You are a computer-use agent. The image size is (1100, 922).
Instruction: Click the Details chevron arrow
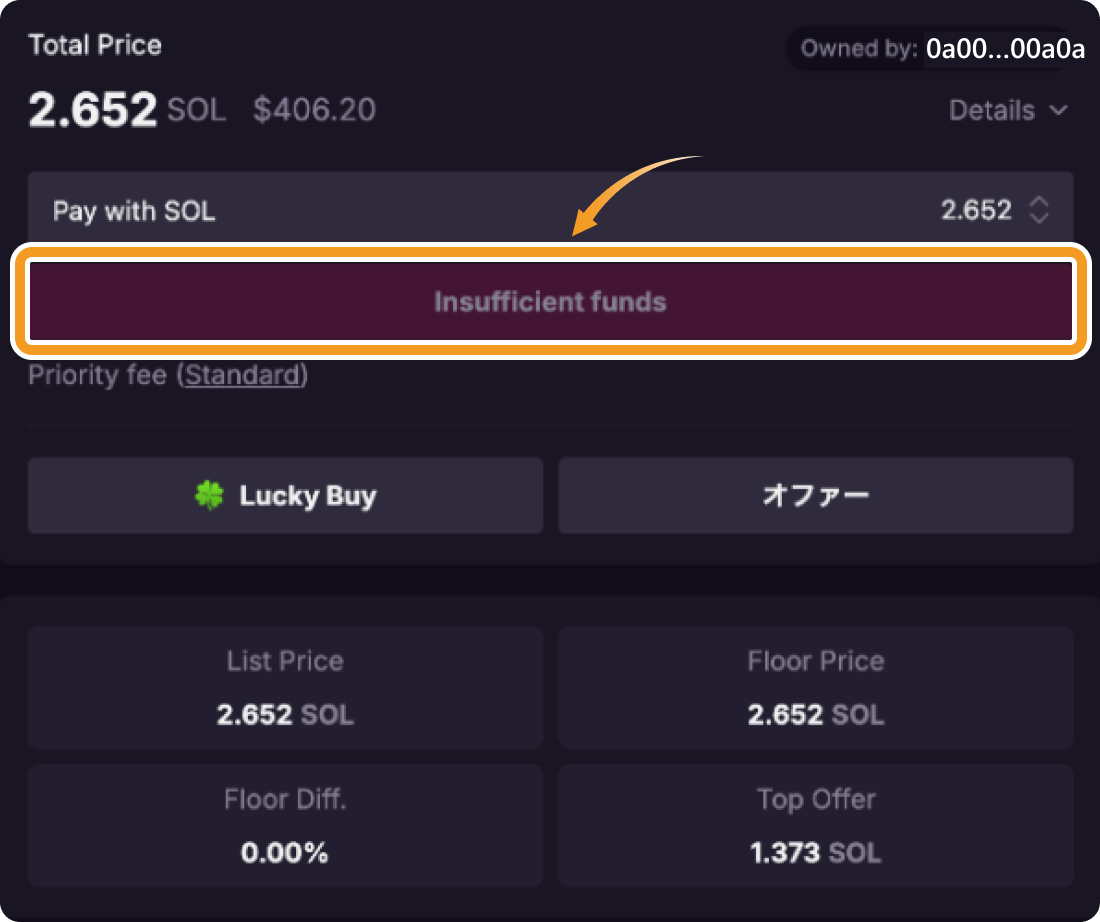[x=1059, y=110]
